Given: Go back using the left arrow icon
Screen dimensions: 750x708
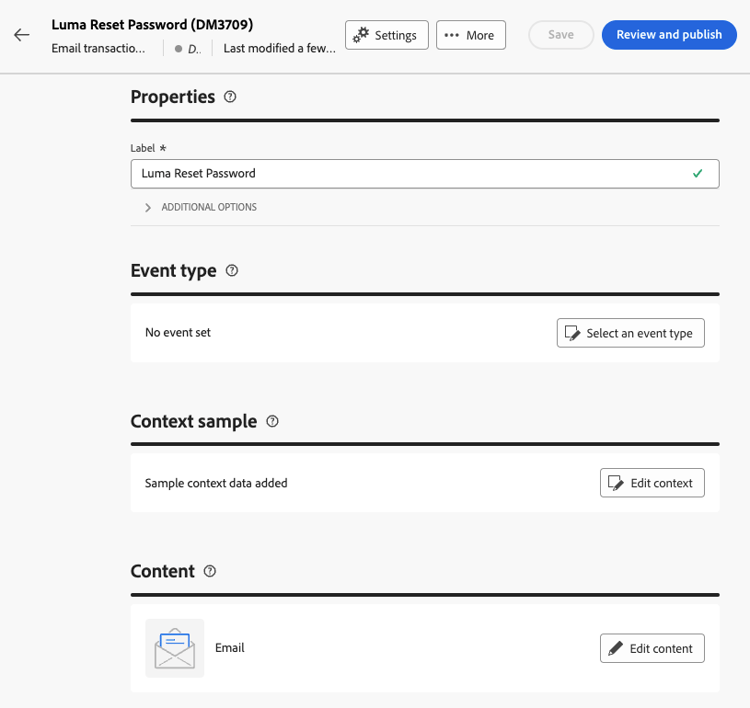Looking at the screenshot, I should [22, 35].
